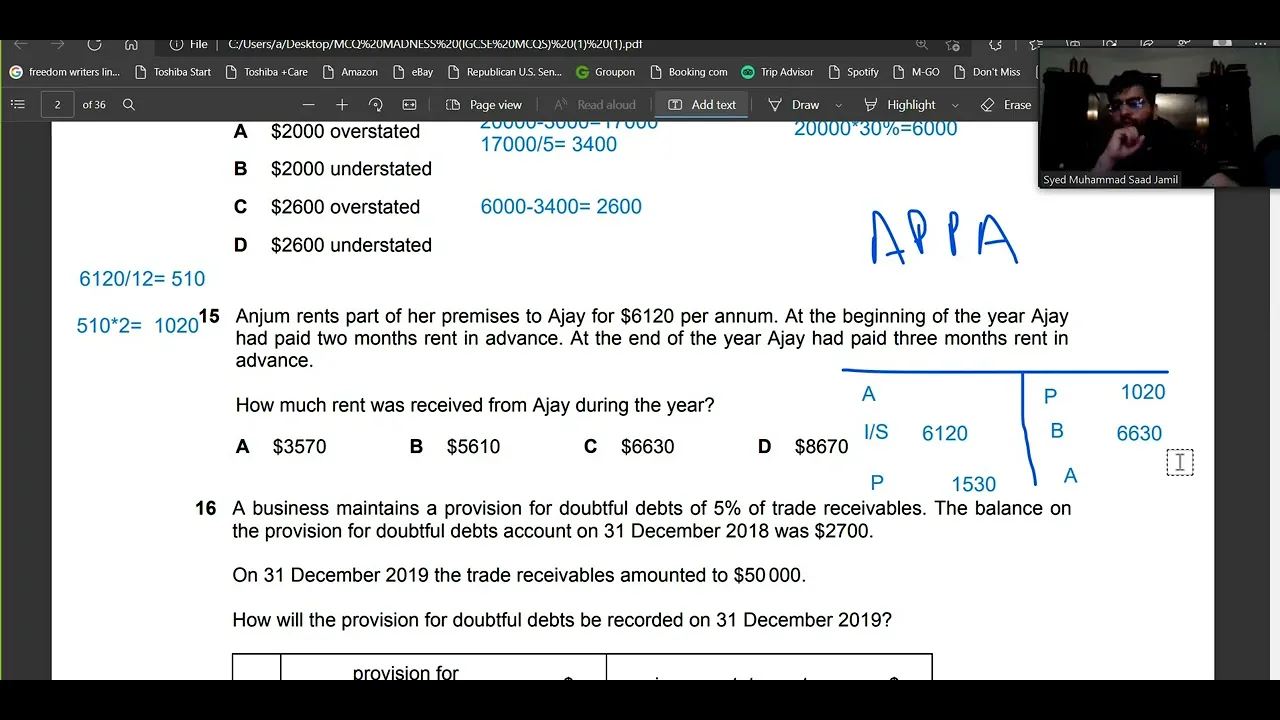Add this page to favorites star icon

pos(952,44)
